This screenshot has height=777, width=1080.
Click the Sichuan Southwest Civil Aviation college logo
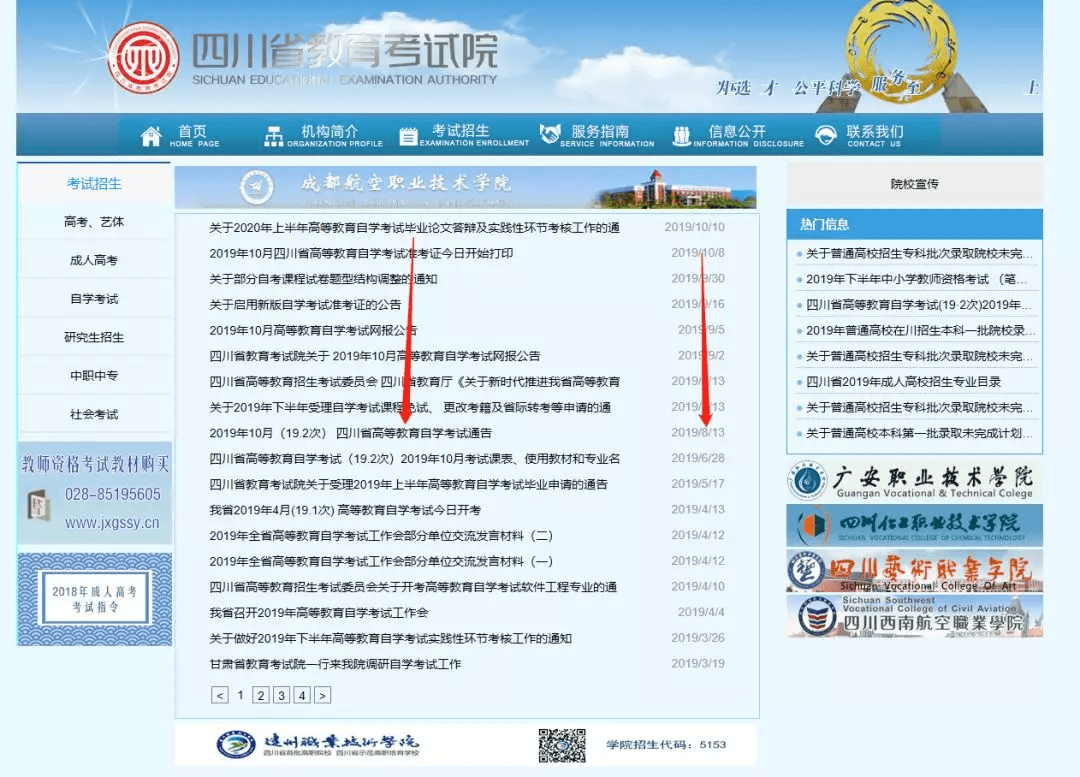point(913,617)
